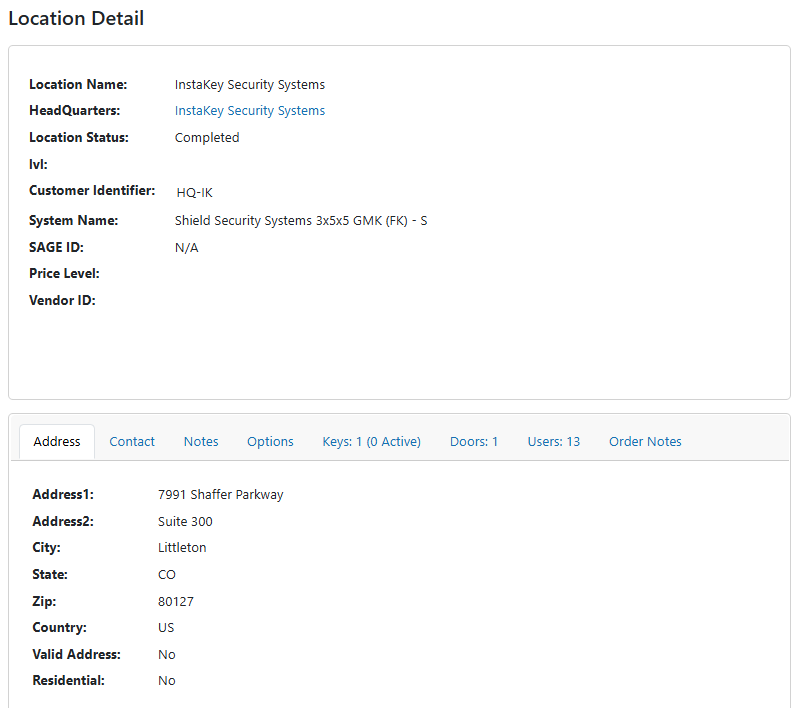Click the Customer Identifier value HQ-IK
The width and height of the screenshot is (802, 708).
pyautogui.click(x=194, y=193)
